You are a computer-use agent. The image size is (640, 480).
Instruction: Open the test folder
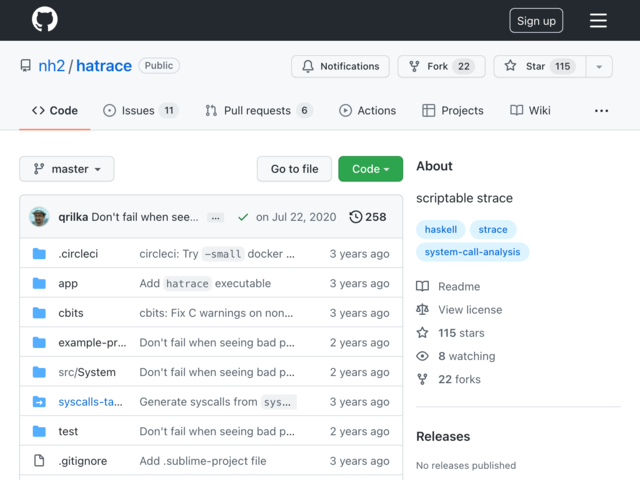coord(68,431)
